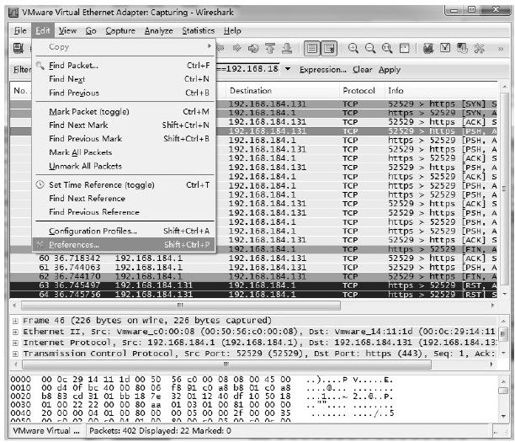Click the packets count status text
The width and height of the screenshot is (515, 442).
tap(160, 431)
